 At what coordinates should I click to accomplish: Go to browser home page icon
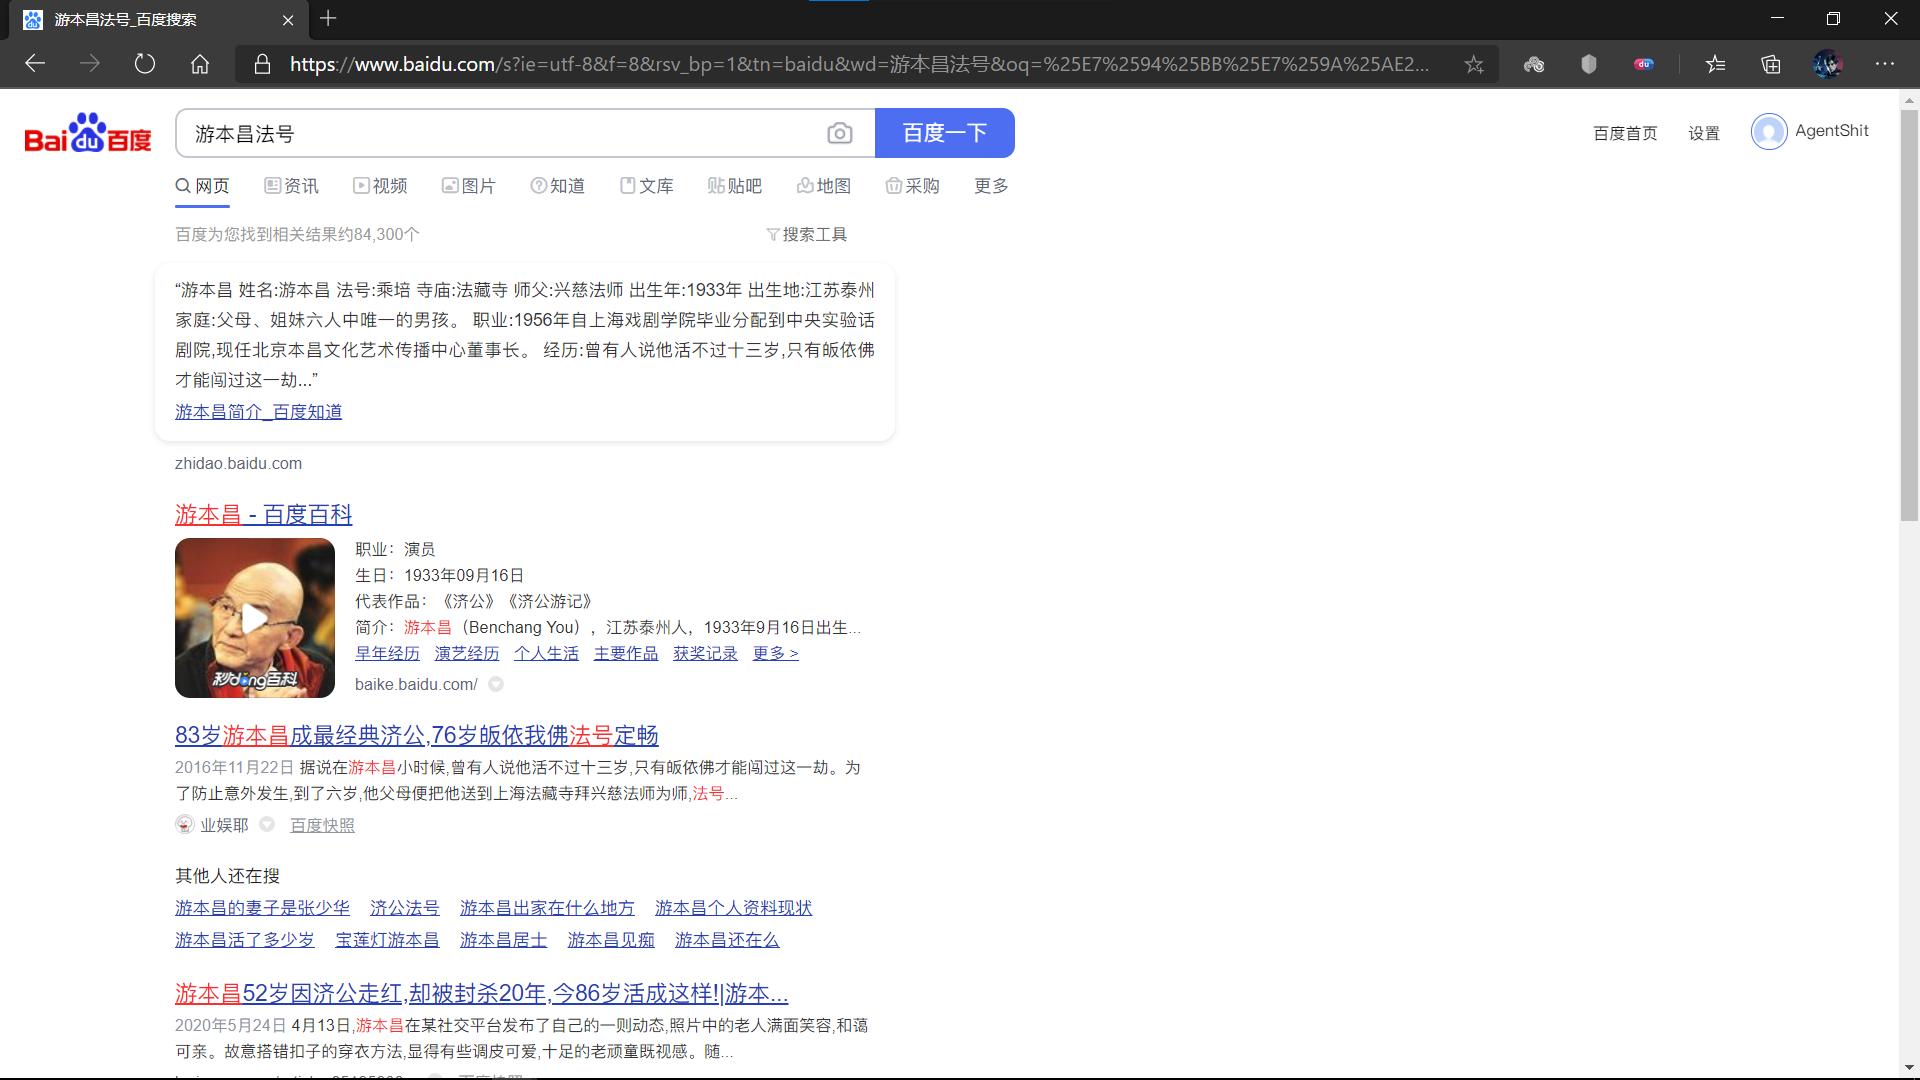[200, 64]
